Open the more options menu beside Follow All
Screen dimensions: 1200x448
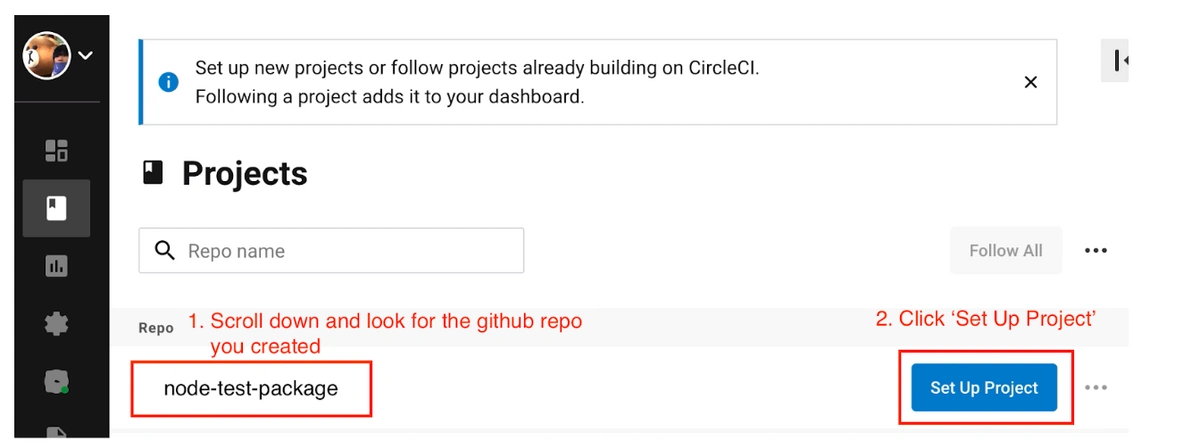[1096, 250]
